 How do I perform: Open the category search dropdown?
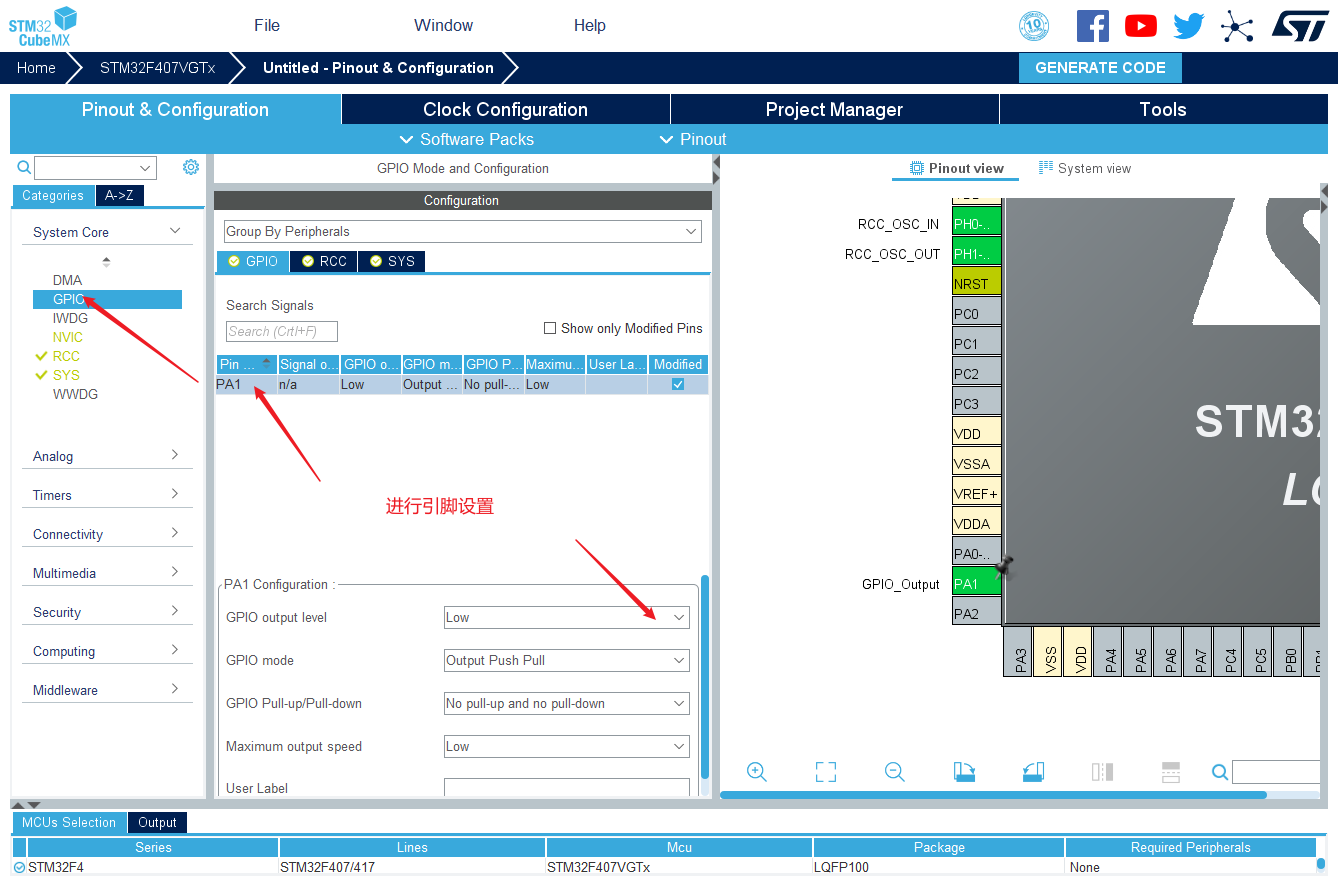146,168
